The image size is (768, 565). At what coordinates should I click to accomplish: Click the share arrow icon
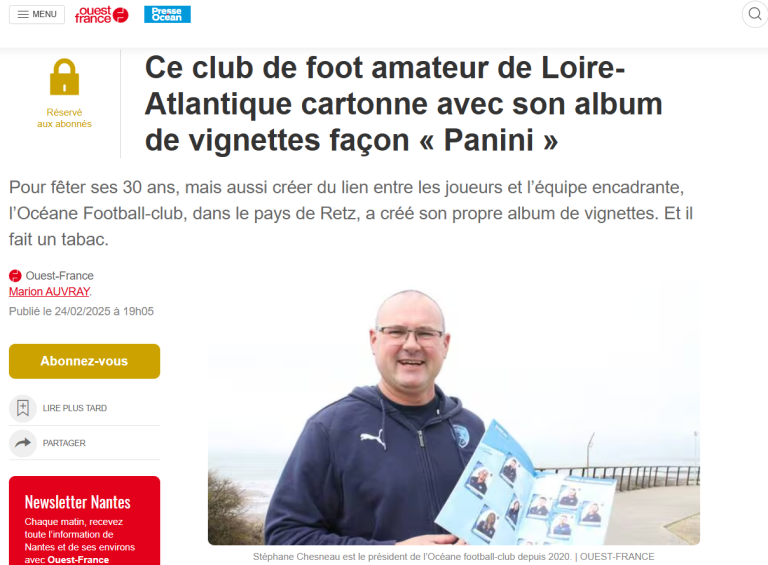23,443
